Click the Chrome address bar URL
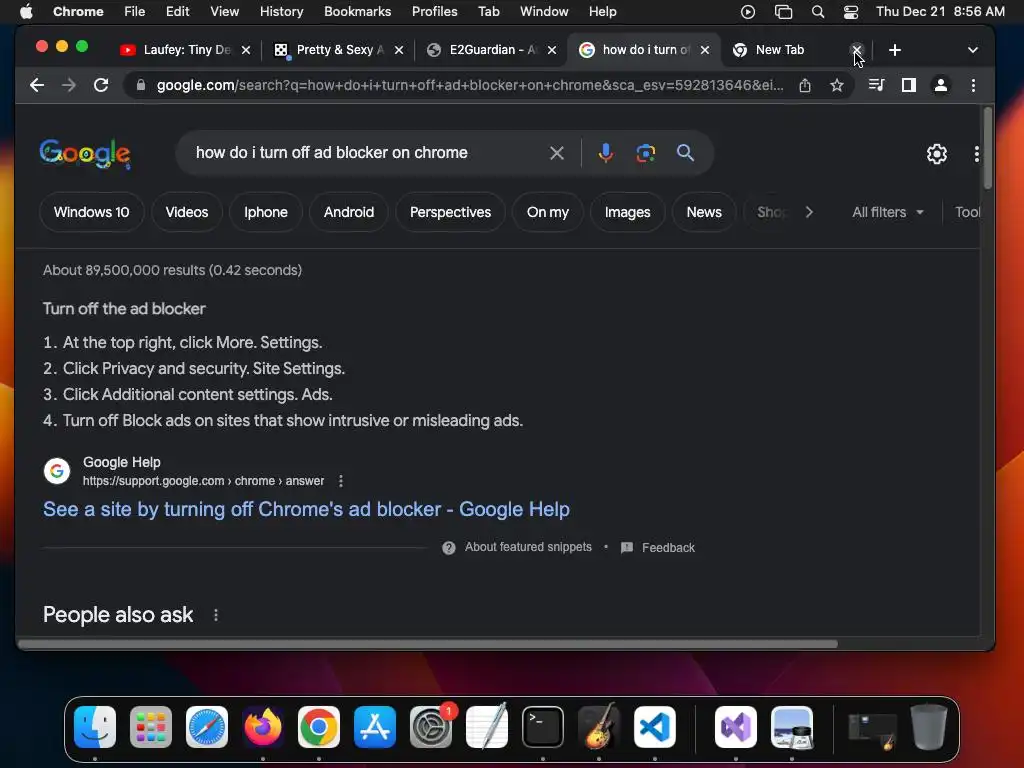This screenshot has width=1024, height=768. (470, 85)
